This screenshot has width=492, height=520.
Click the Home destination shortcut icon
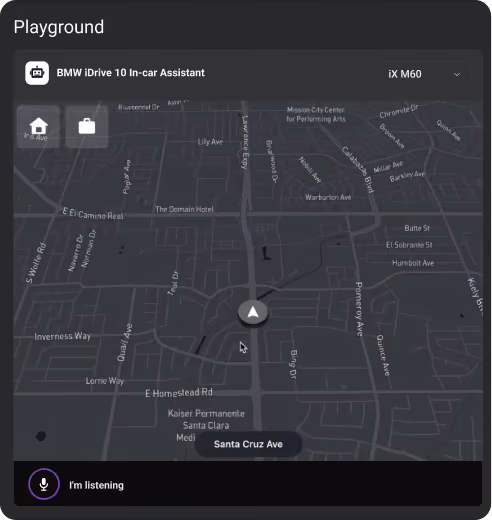click(38, 127)
